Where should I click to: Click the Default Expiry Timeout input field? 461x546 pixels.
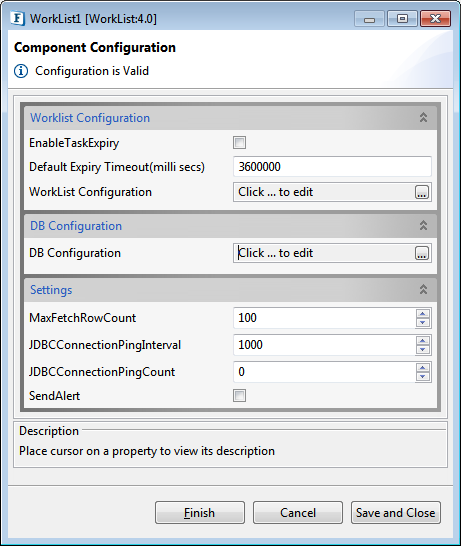click(x=332, y=167)
